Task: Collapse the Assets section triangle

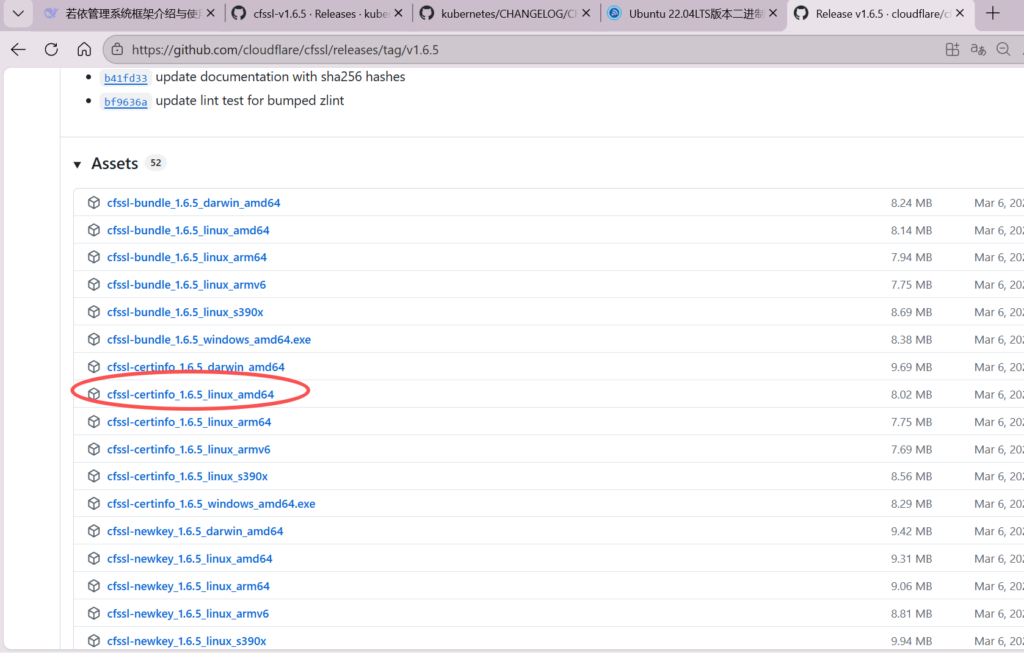Action: click(77, 164)
